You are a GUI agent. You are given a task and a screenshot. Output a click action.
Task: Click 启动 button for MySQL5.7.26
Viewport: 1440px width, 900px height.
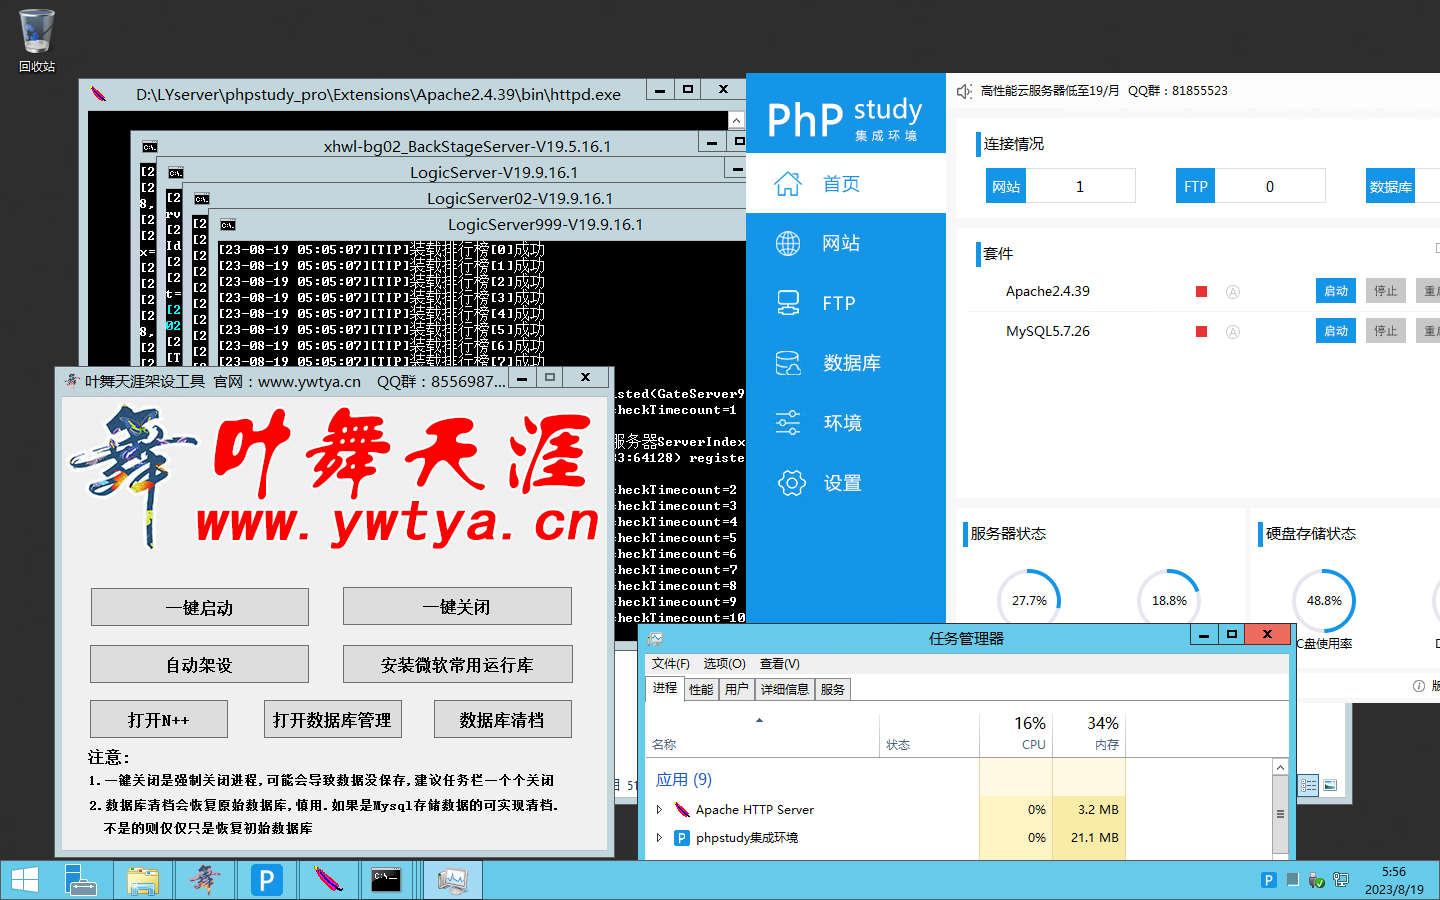pos(1336,331)
